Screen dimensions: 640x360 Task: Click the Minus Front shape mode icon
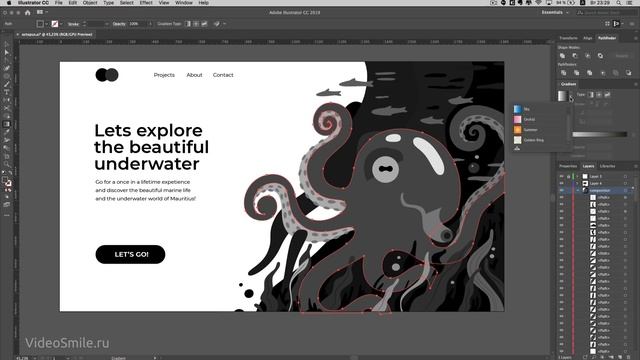coord(575,56)
